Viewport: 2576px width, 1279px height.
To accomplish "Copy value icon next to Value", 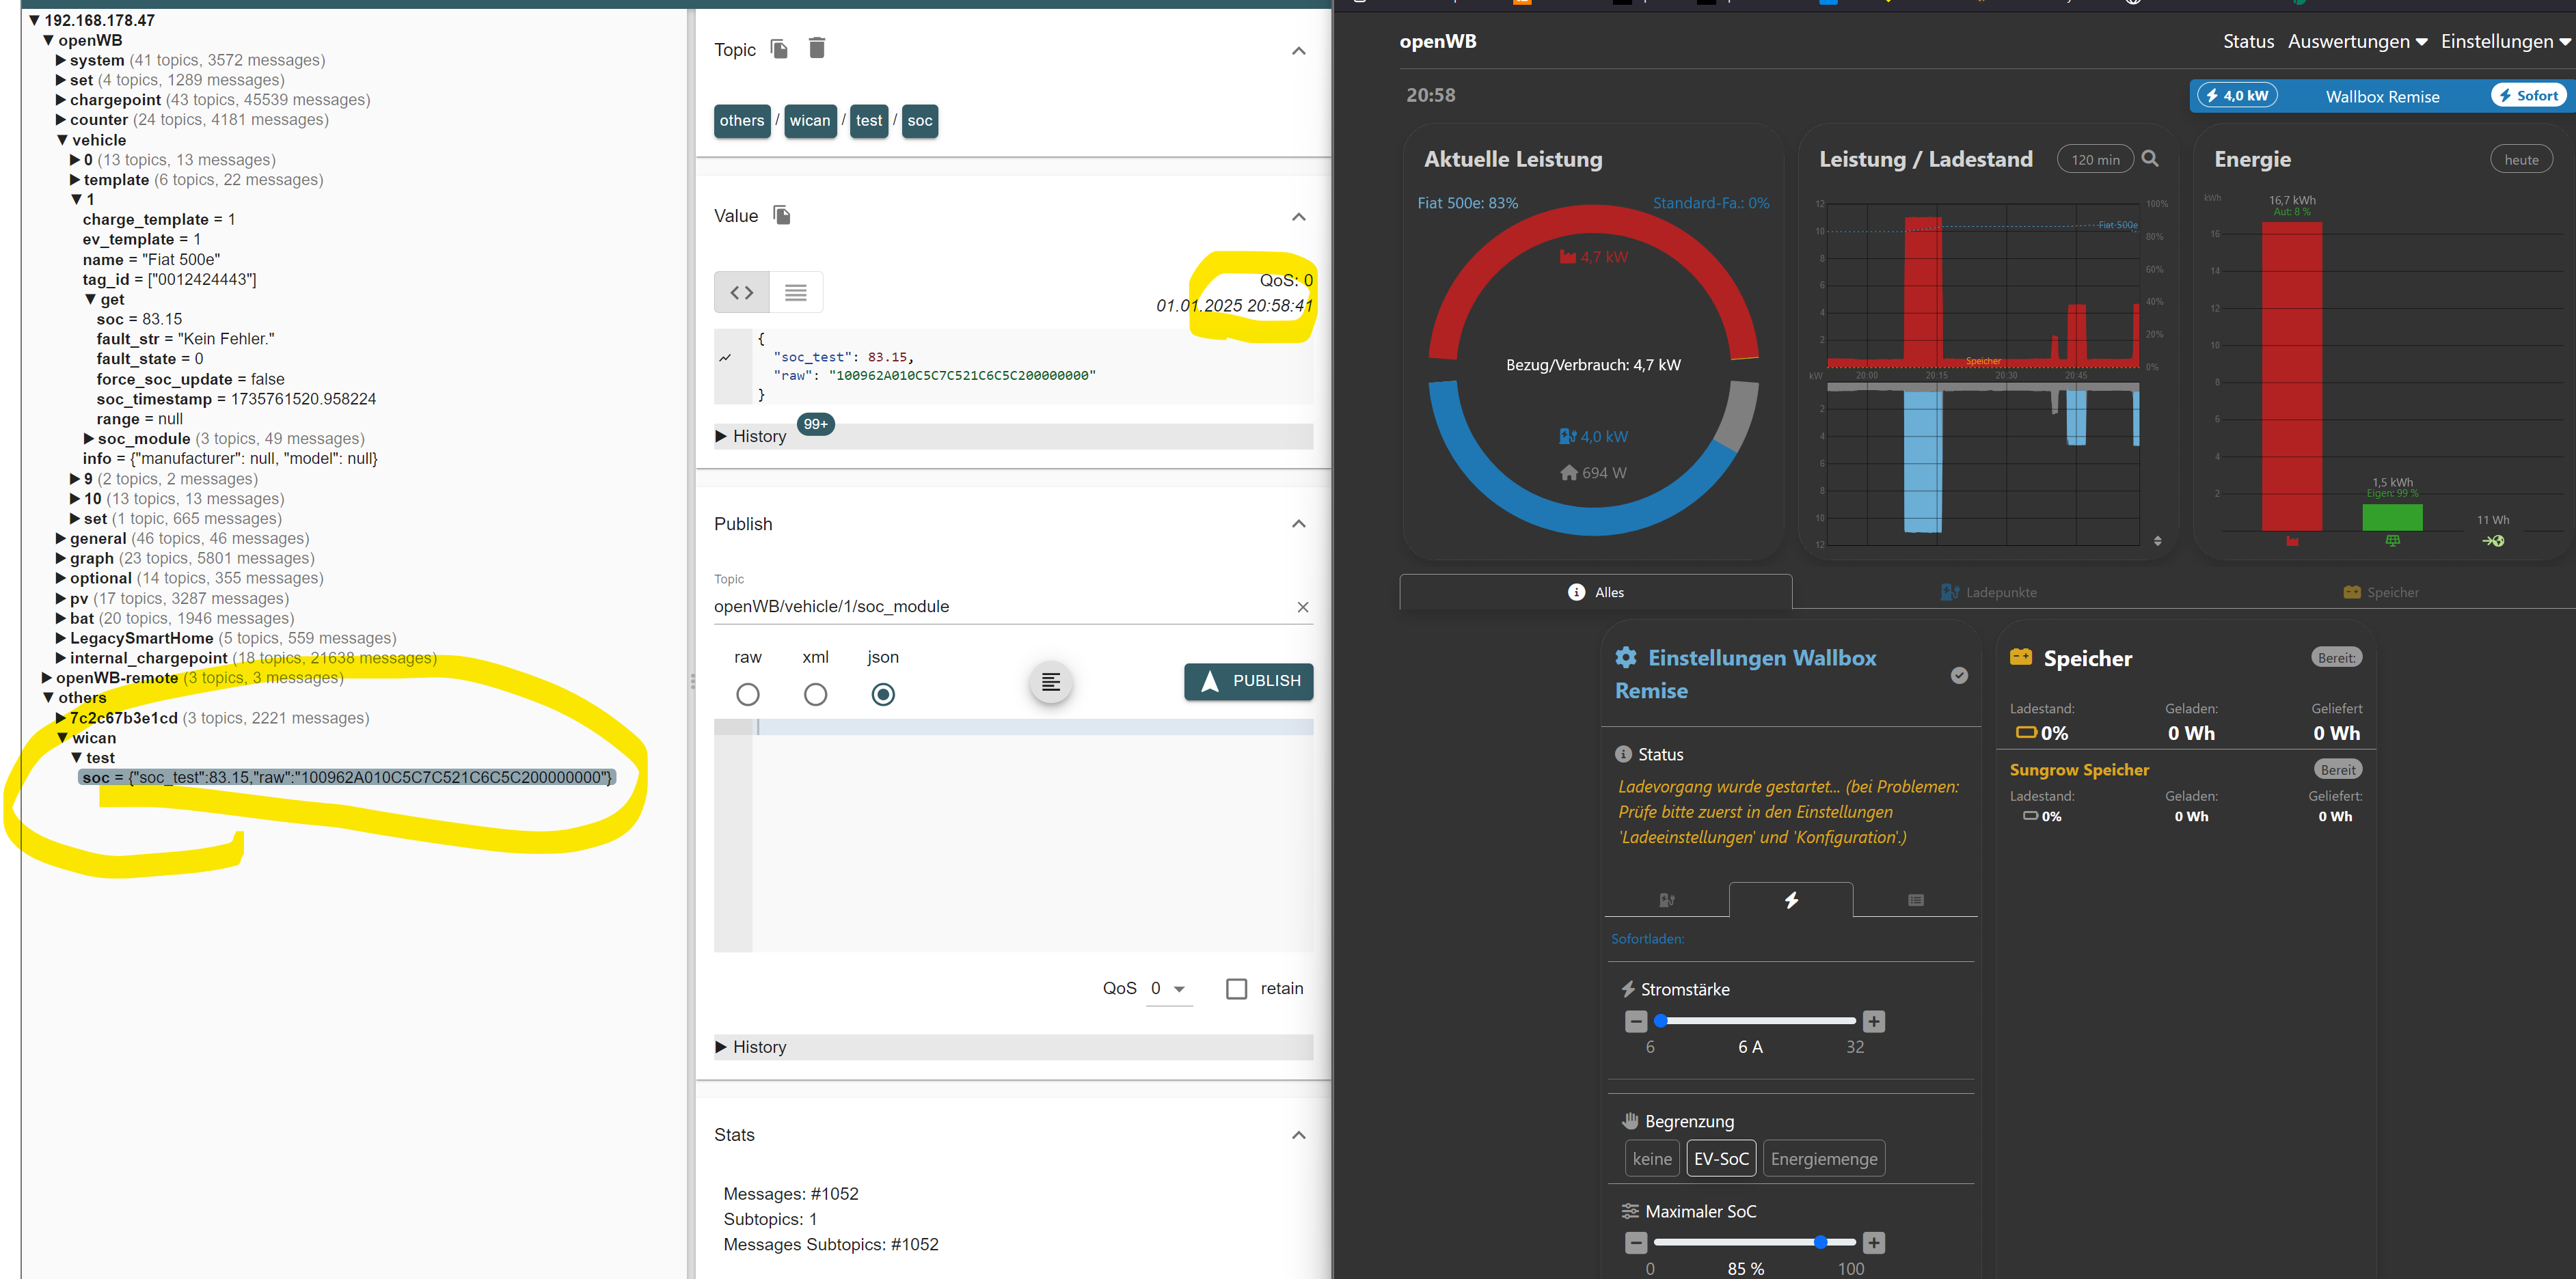I will coord(782,215).
